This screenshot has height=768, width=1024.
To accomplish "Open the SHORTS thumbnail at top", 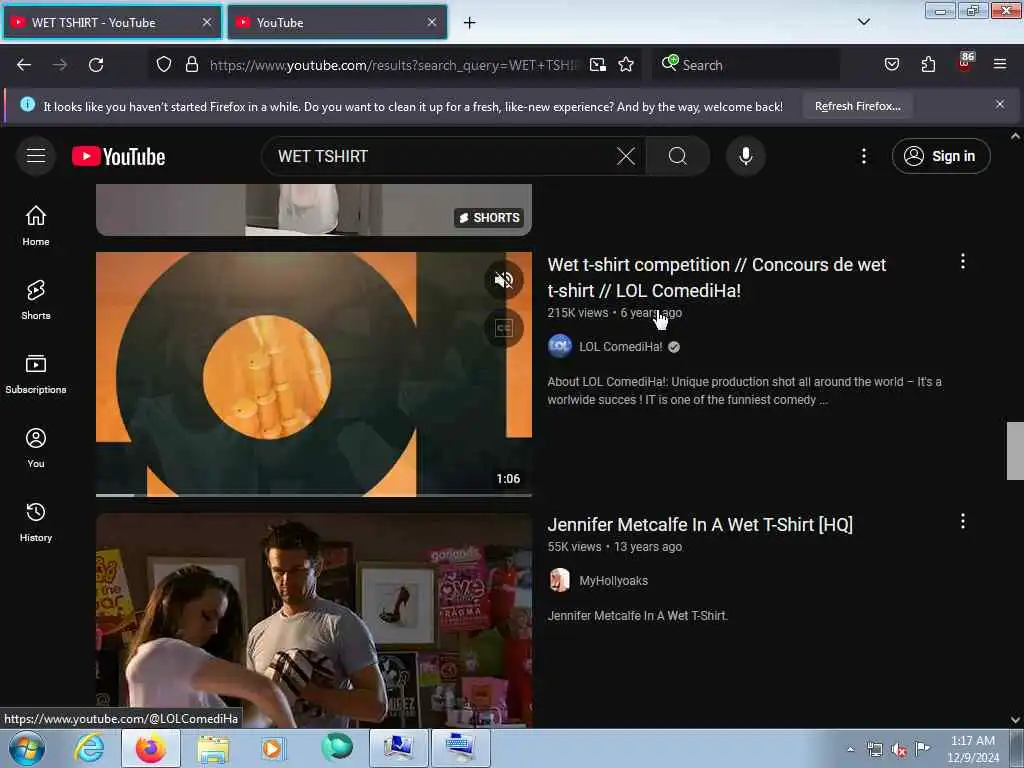I will coord(314,210).
